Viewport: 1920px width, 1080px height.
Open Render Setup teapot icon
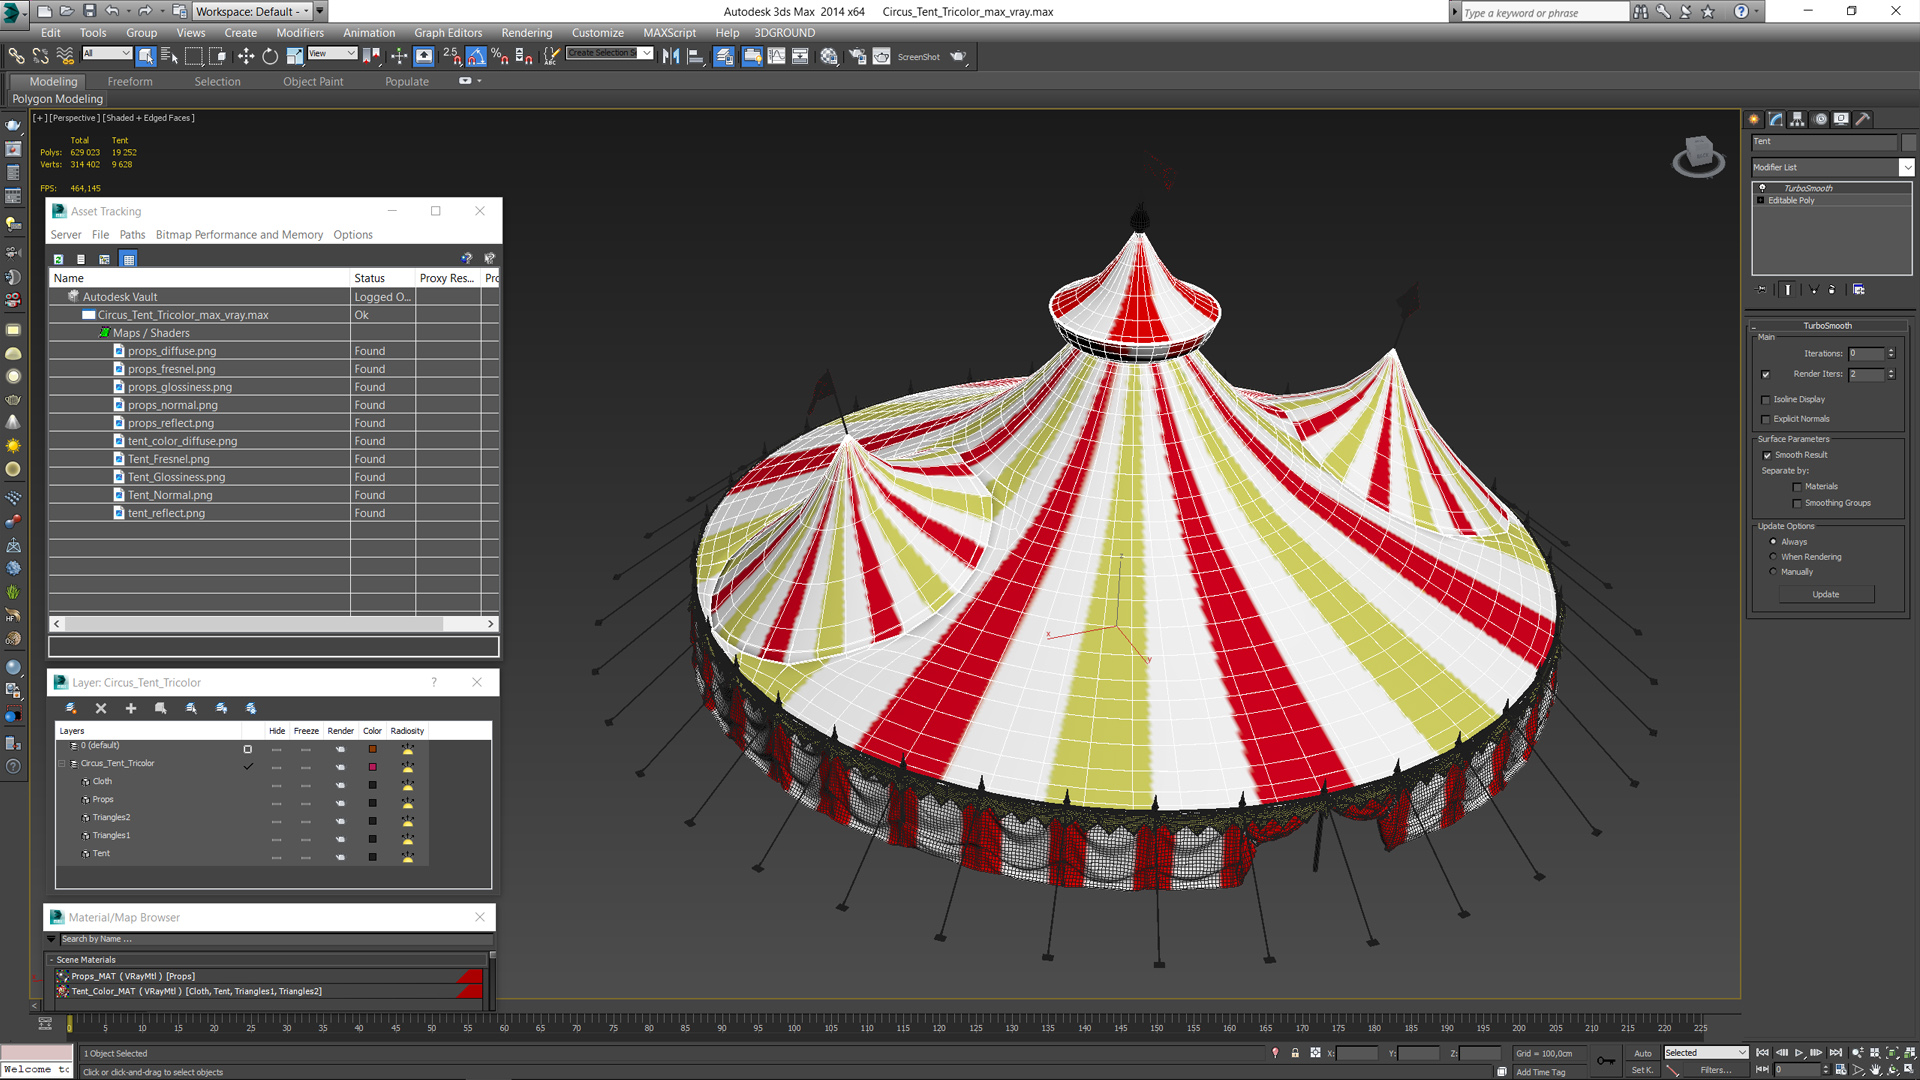[857, 56]
